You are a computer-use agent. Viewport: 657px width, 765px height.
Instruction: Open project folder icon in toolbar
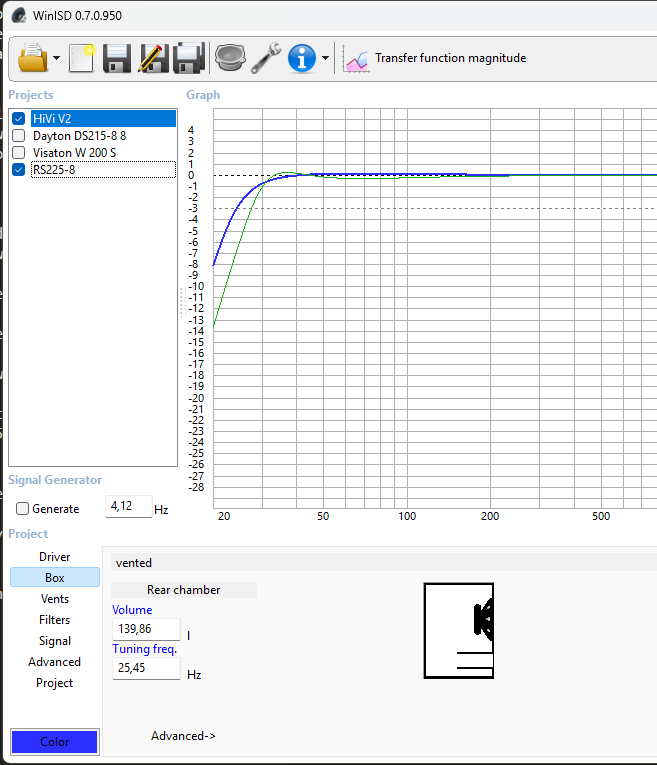tap(33, 58)
